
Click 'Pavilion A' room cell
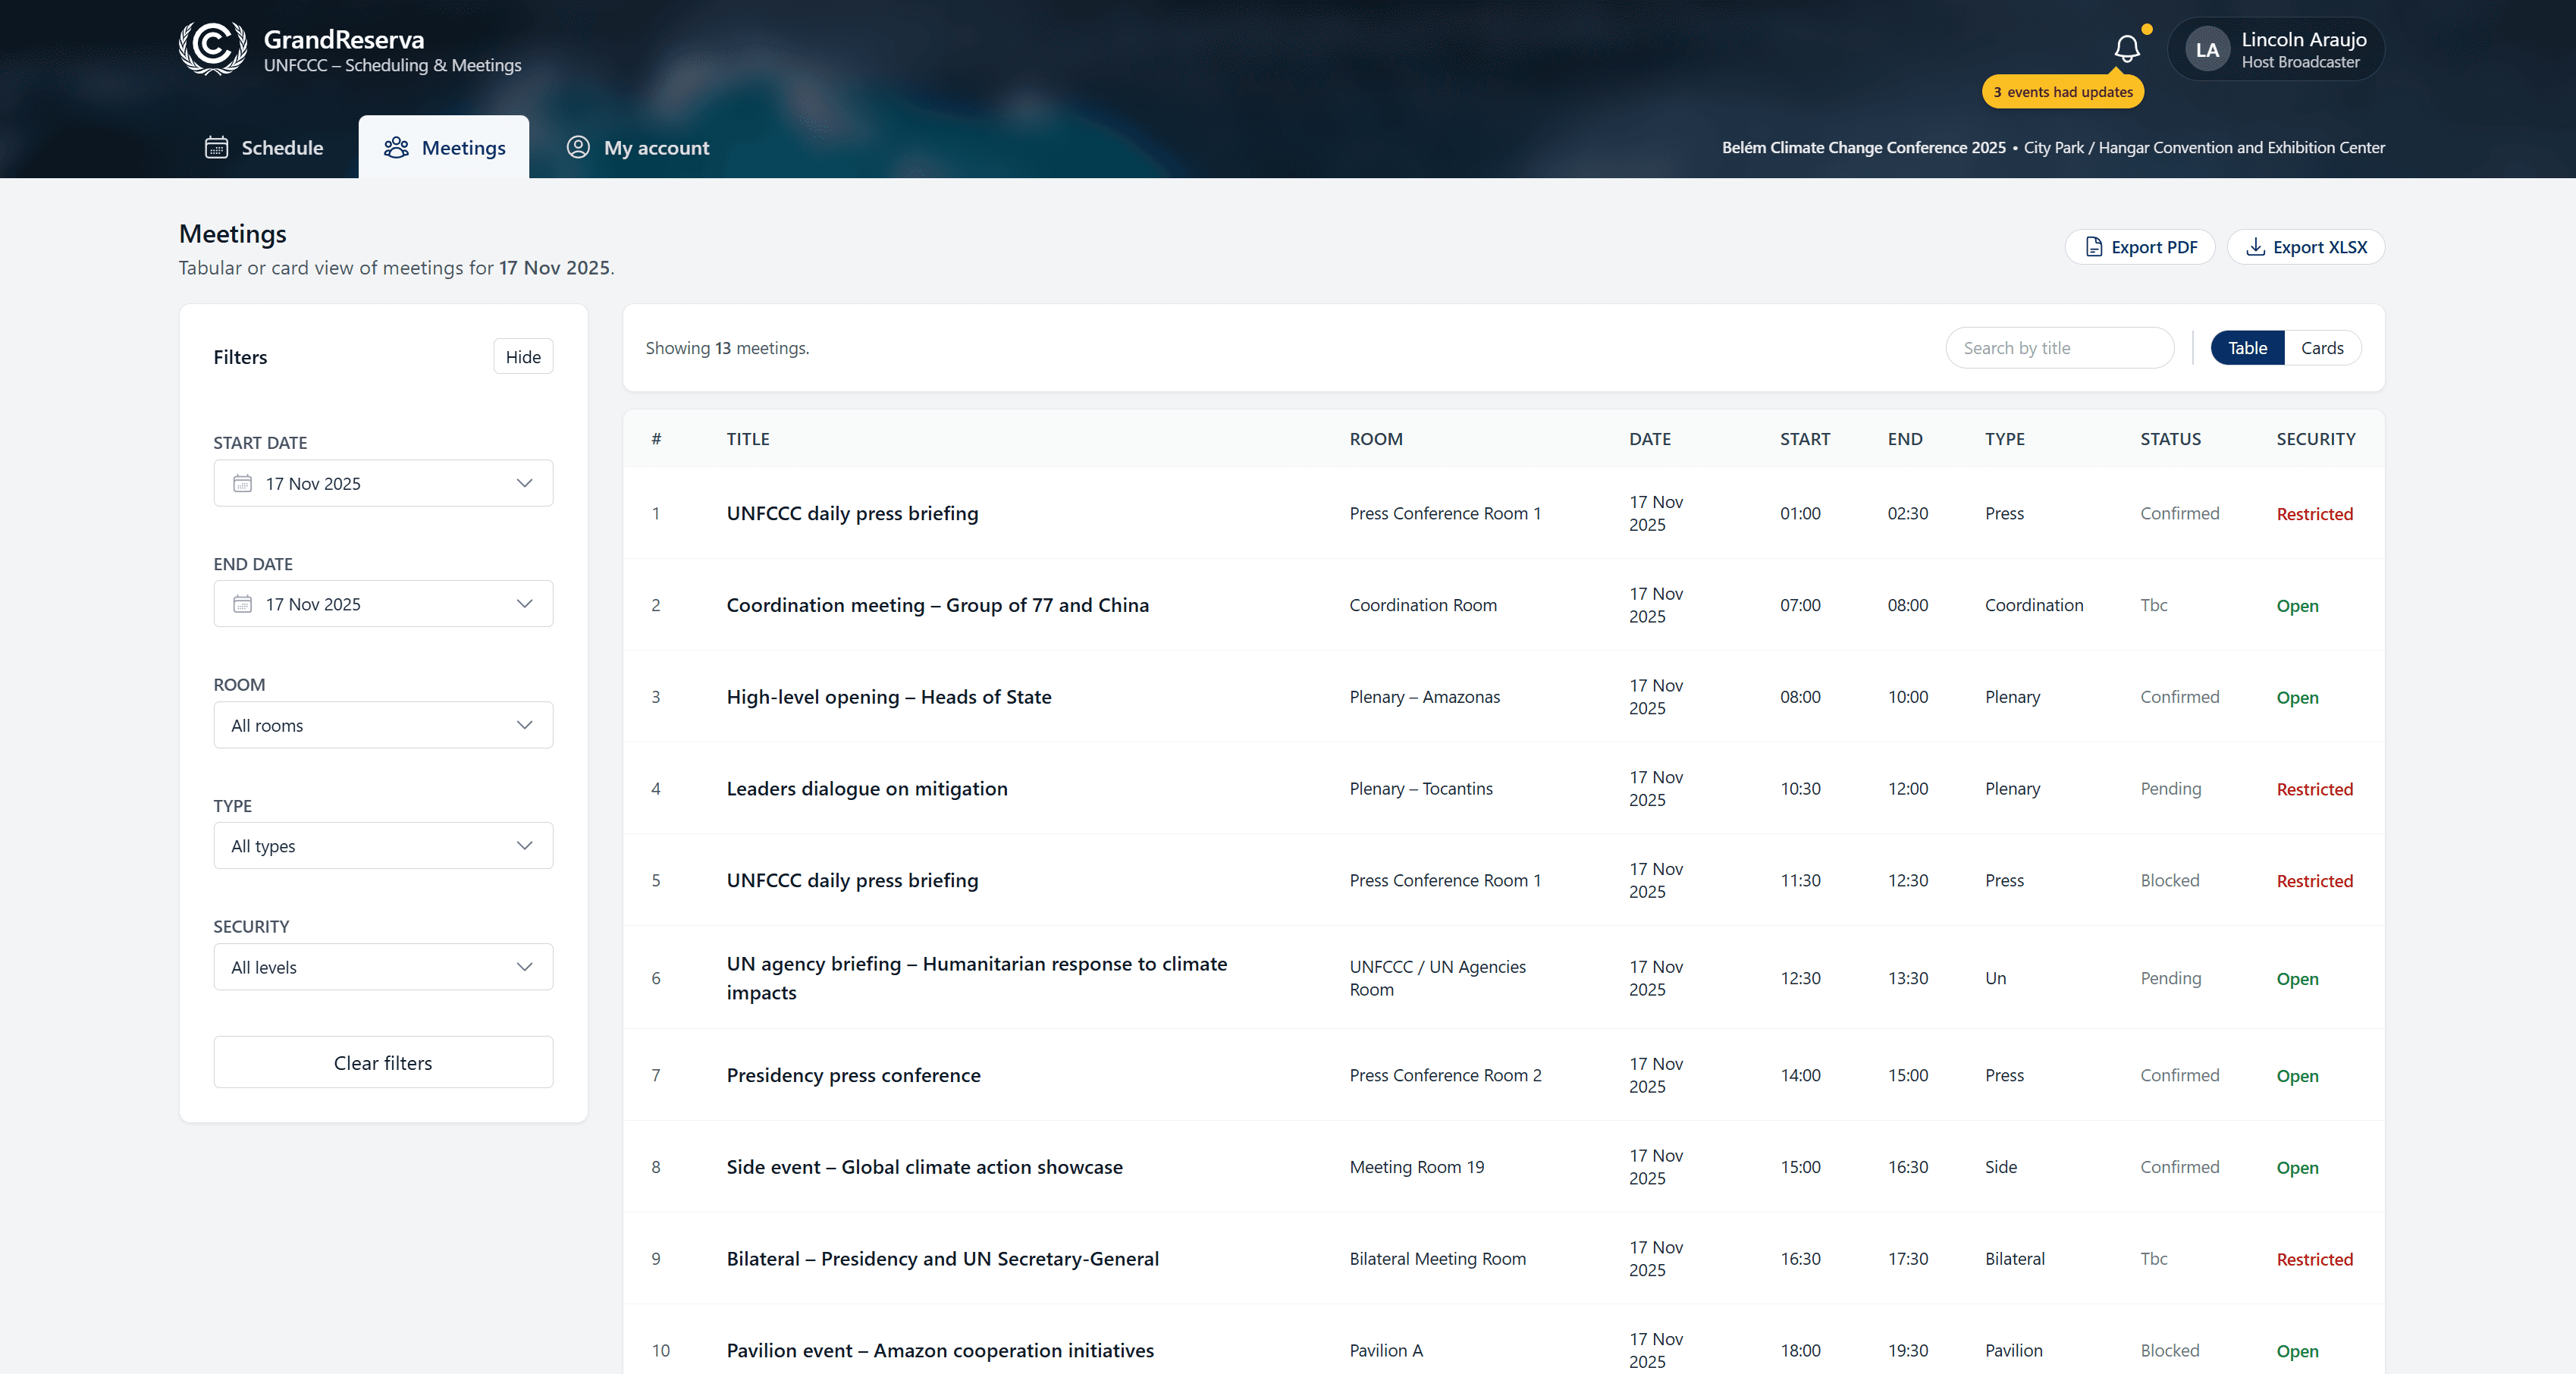point(1386,1350)
